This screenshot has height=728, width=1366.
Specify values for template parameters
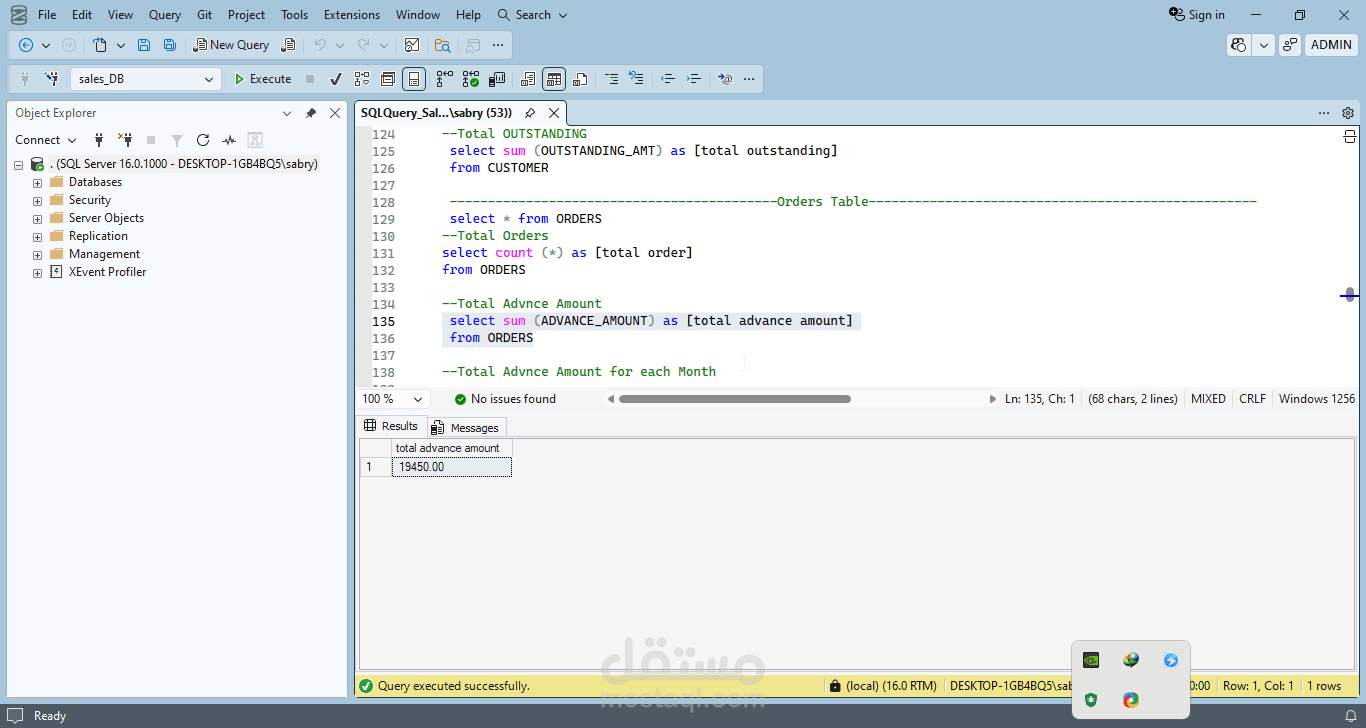(726, 79)
